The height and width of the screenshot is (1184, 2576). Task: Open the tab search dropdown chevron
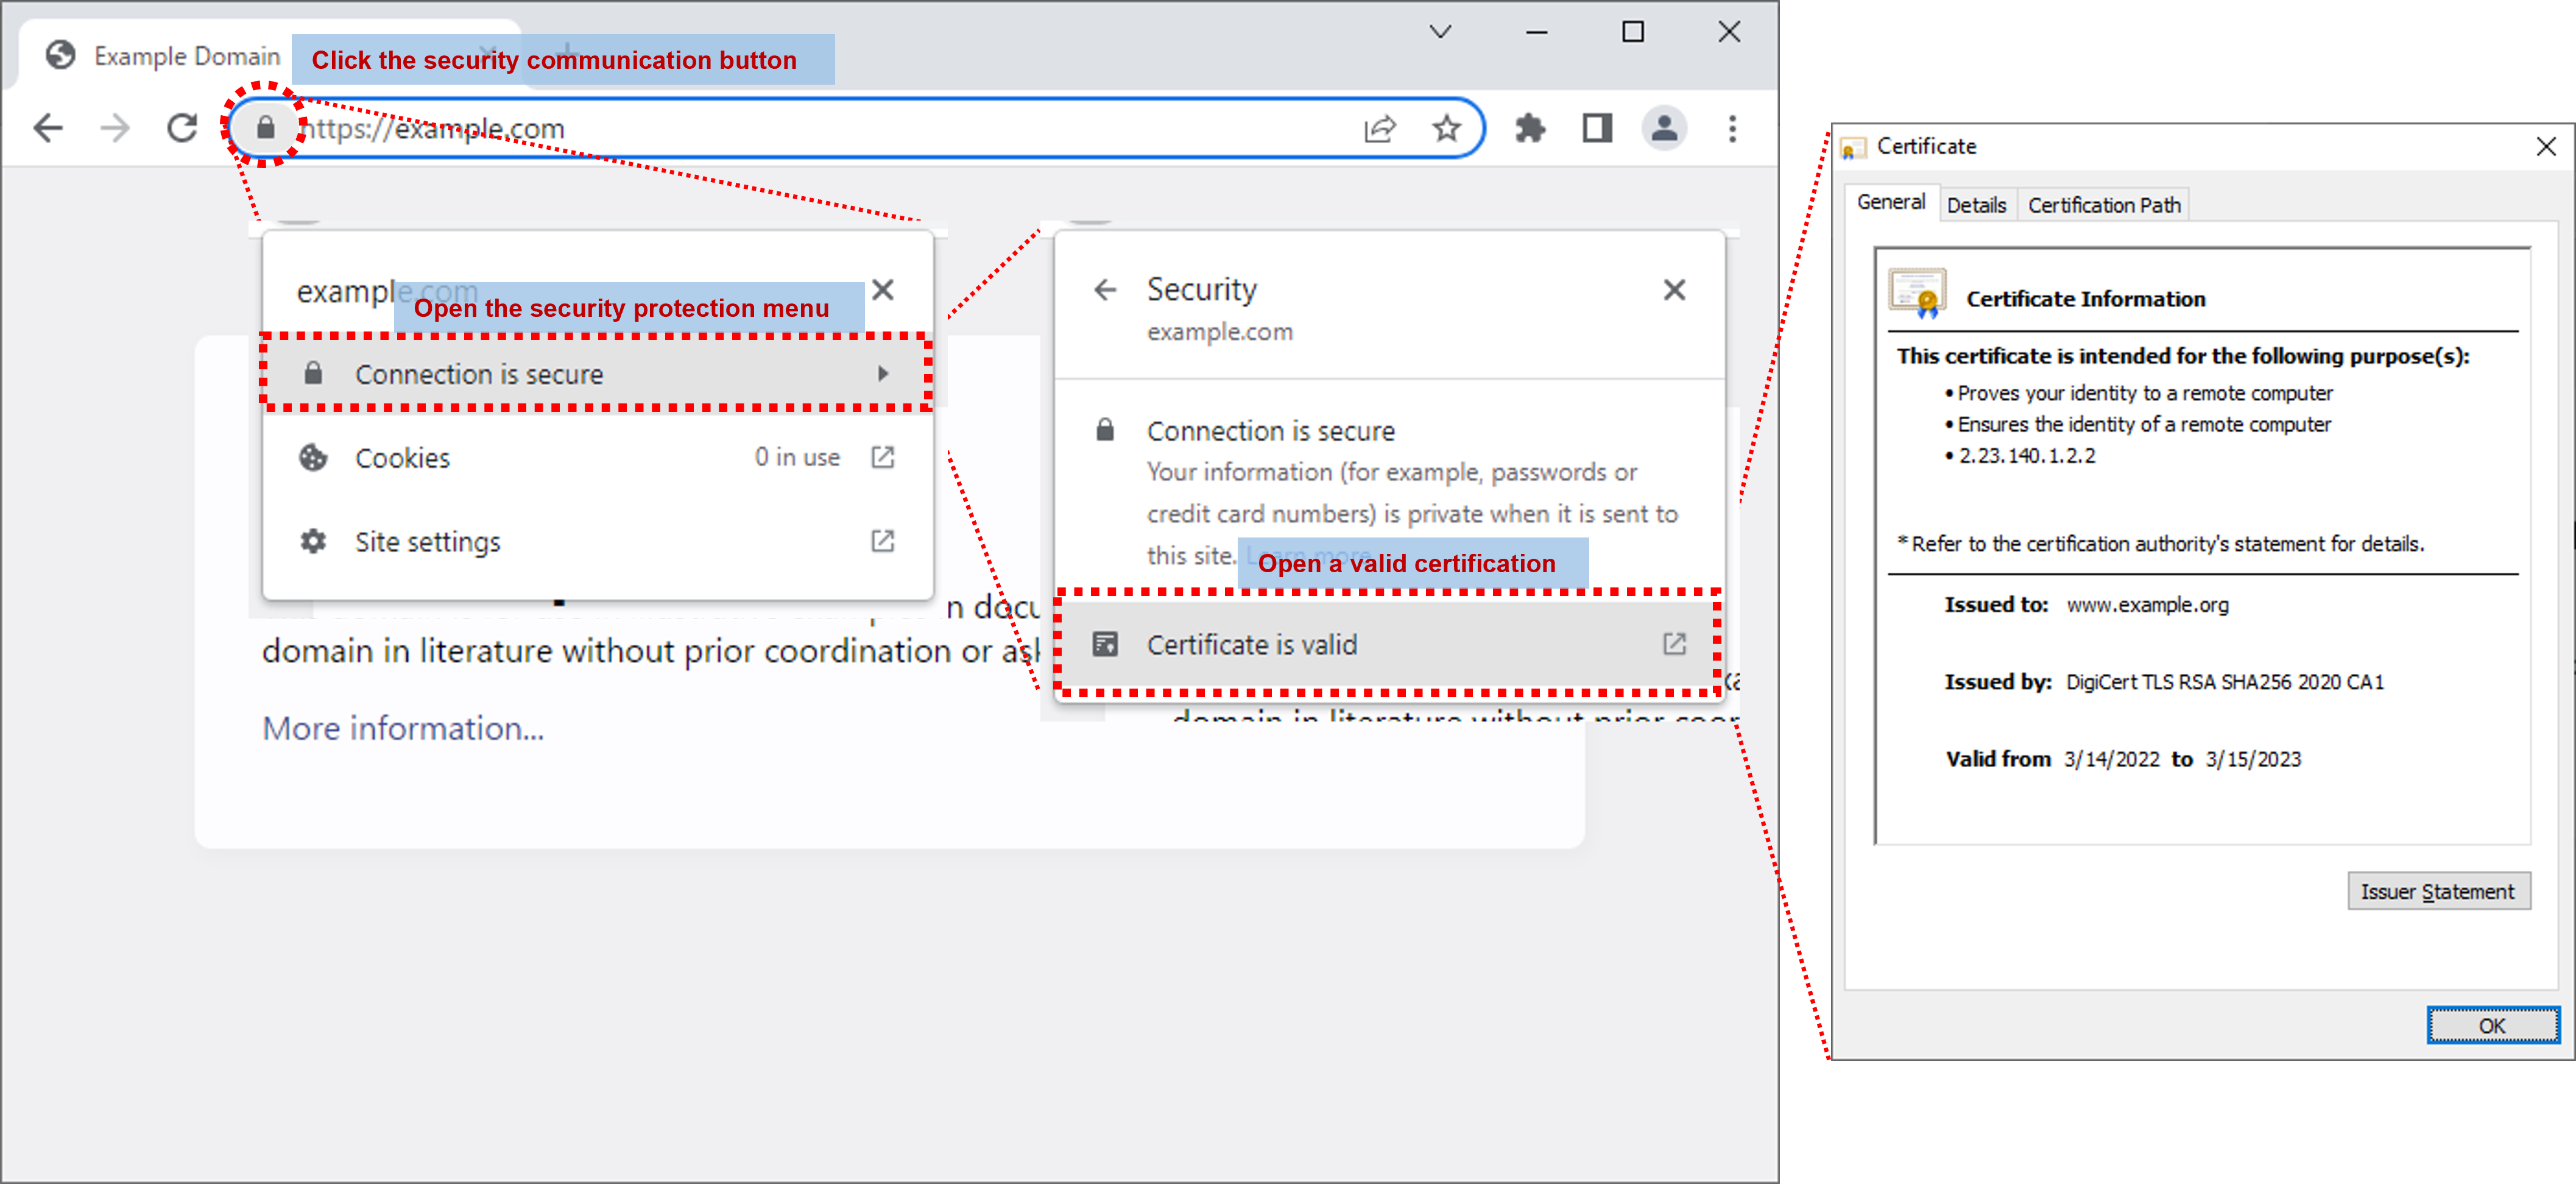click(x=1440, y=31)
